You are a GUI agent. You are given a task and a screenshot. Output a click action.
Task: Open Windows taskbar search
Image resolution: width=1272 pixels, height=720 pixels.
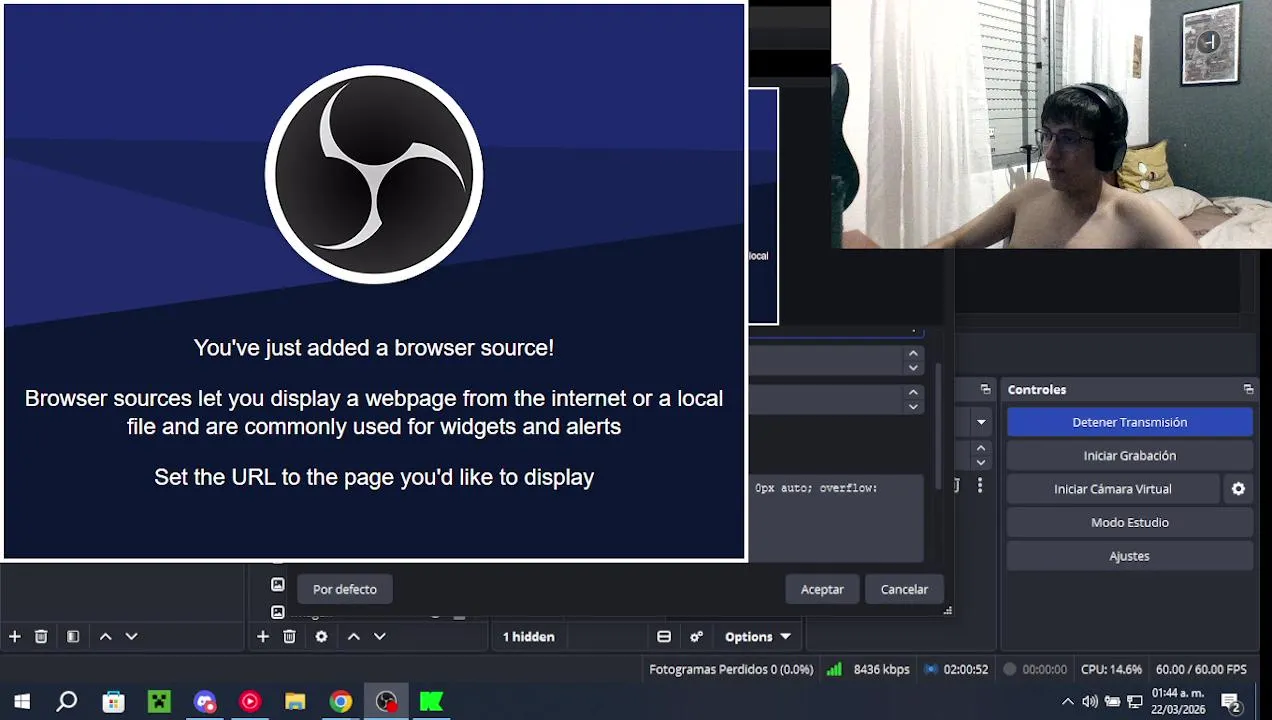click(x=67, y=702)
